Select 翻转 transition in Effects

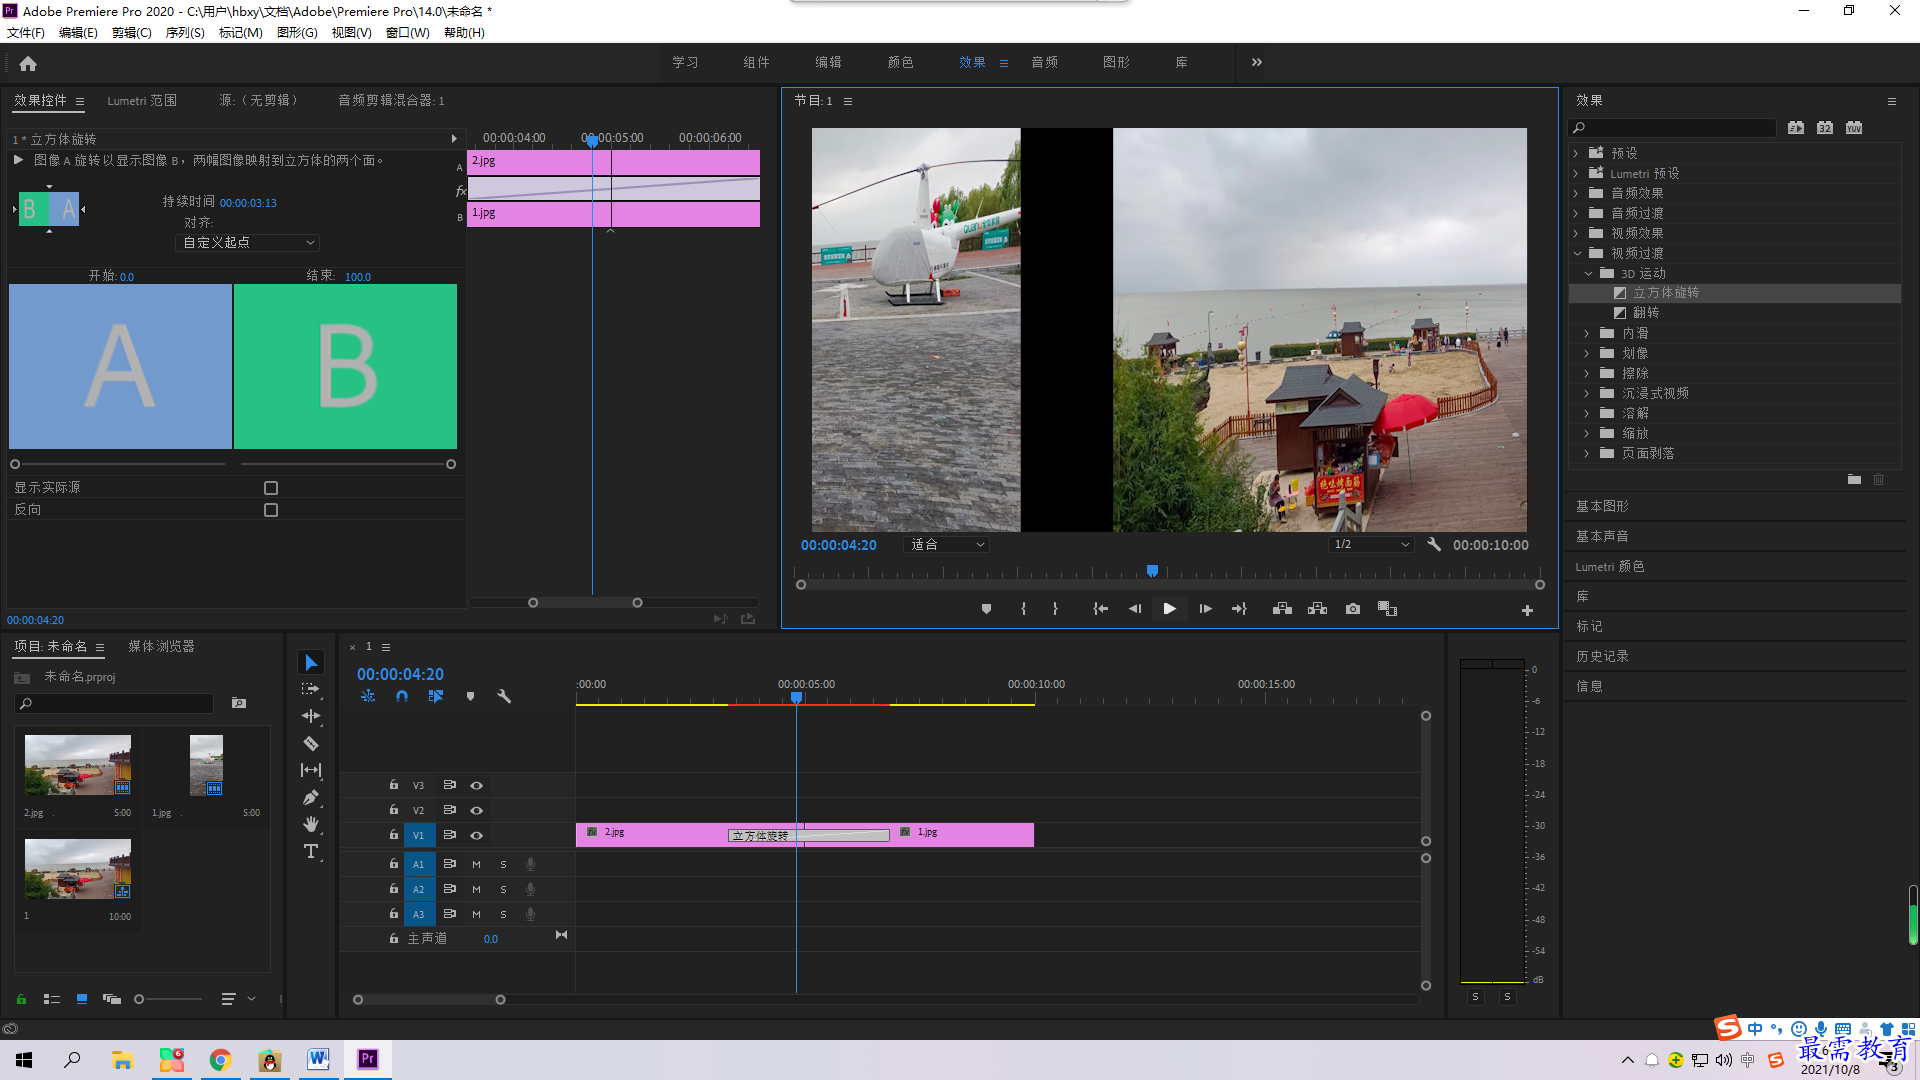(1646, 313)
